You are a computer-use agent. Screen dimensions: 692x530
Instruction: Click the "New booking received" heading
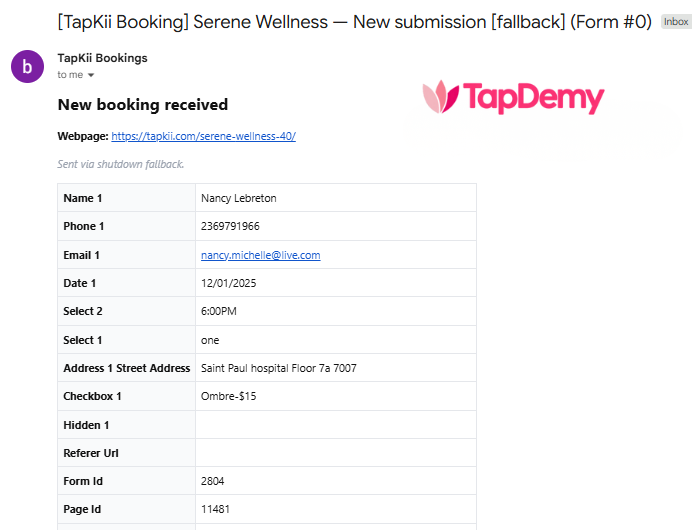click(x=143, y=104)
